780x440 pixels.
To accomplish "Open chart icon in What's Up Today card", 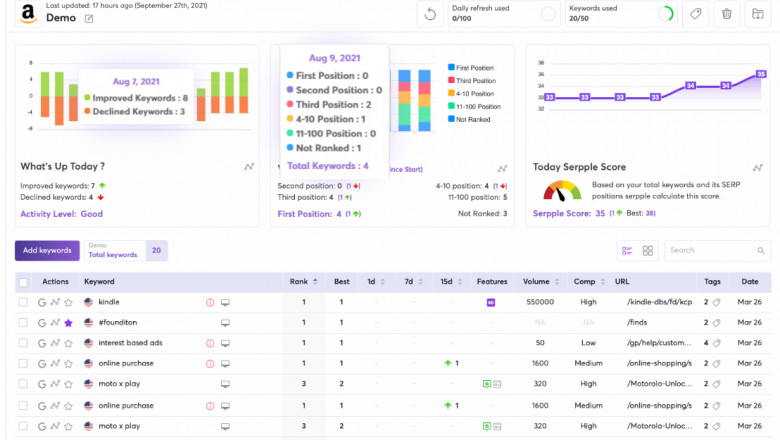I will 249,168.
